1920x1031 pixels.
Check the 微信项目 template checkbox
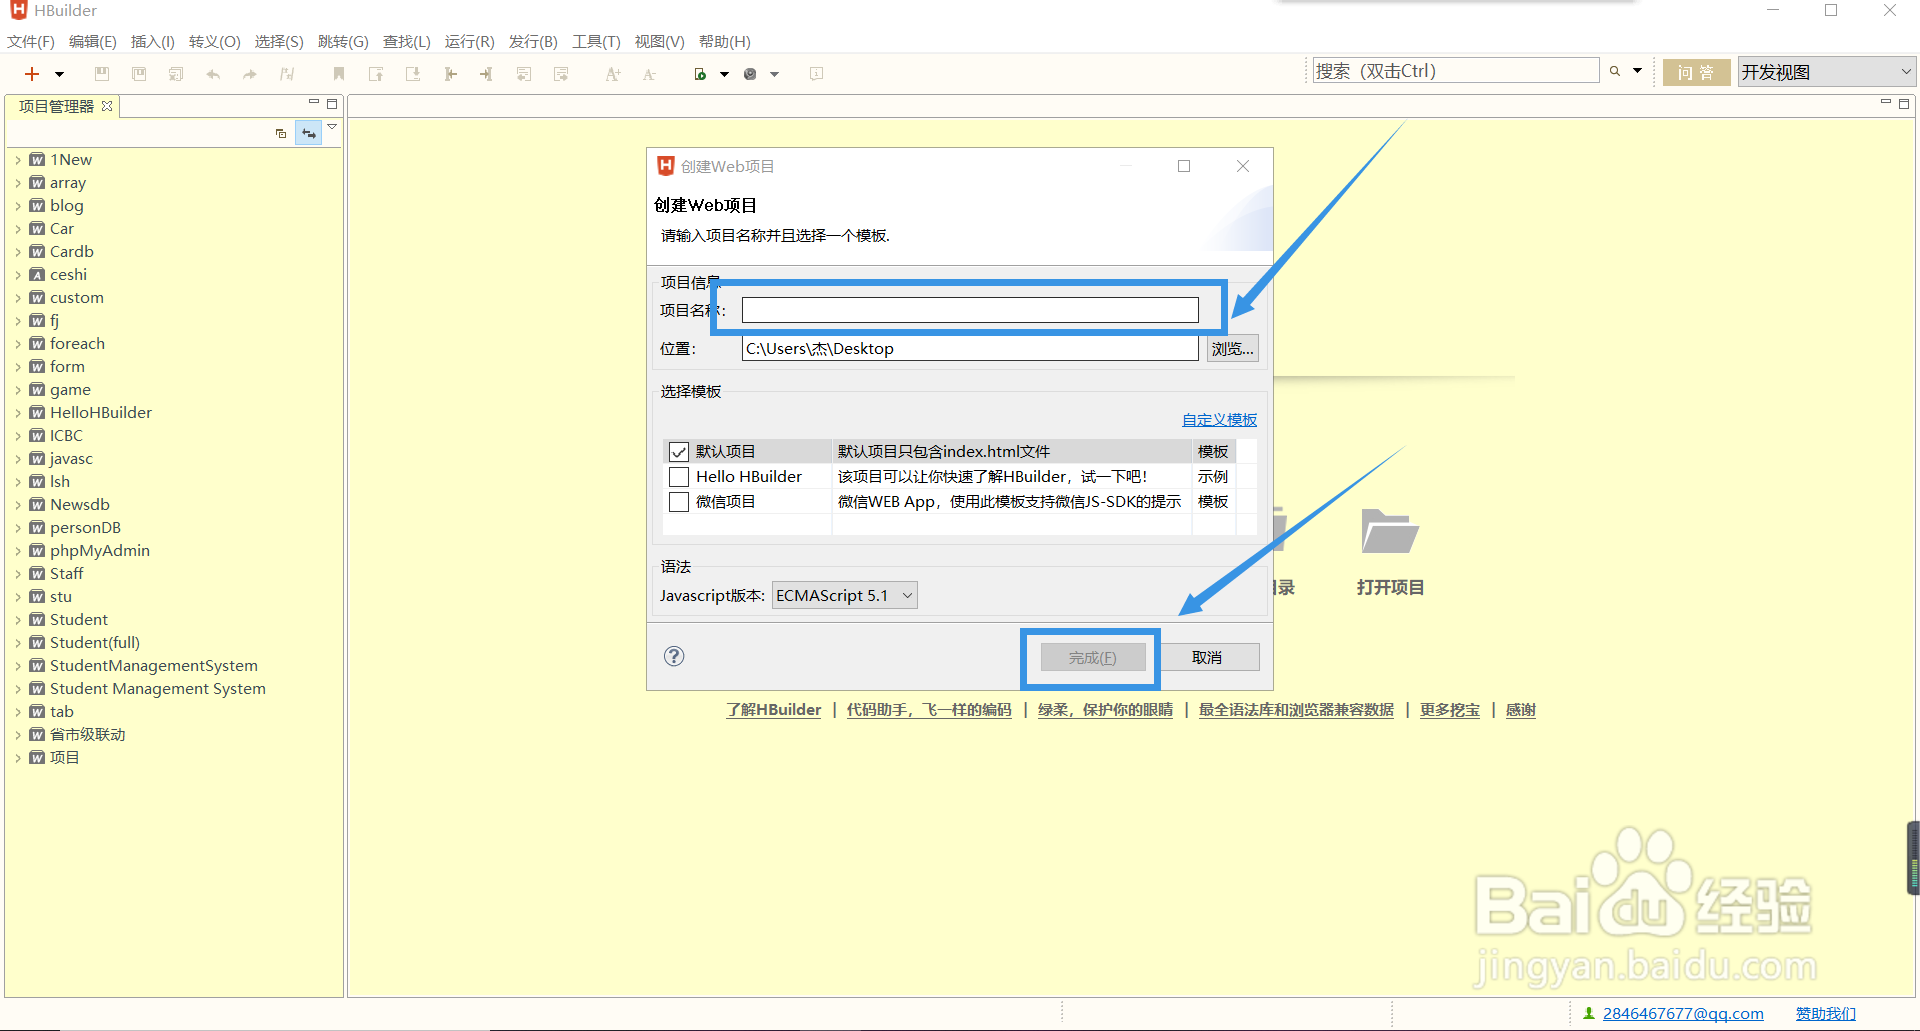[679, 502]
